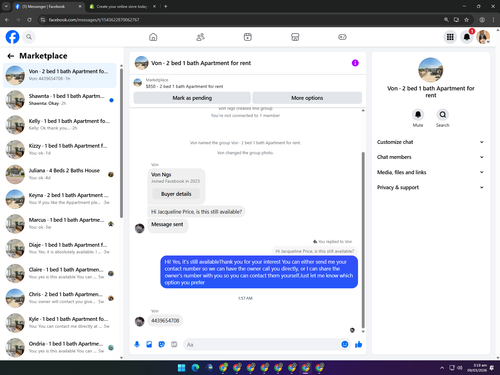The image size is (500, 375).
Task: Open Kizzy 1 bed 1 bath conversation
Action: (x=60, y=149)
